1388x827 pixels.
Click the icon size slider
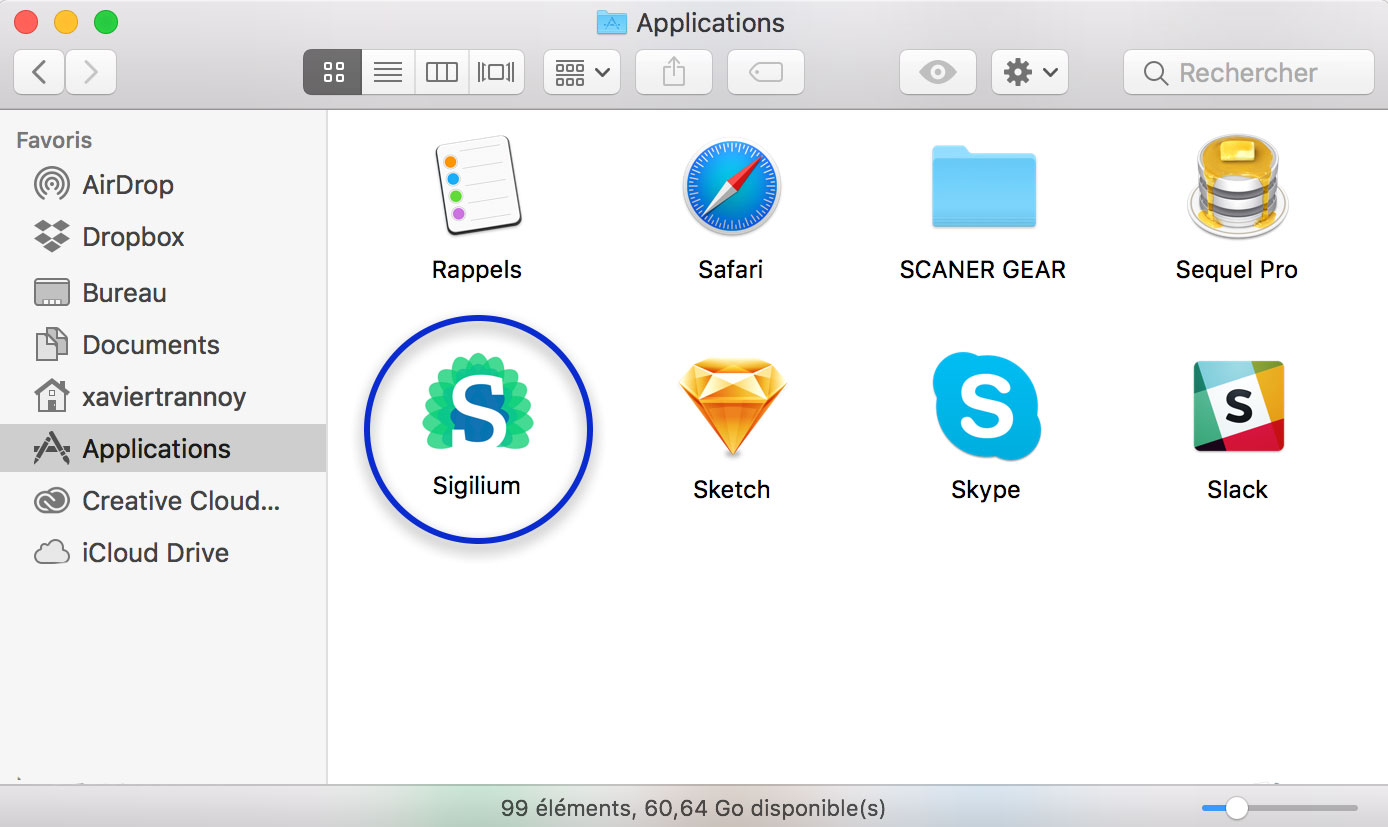(1280, 807)
